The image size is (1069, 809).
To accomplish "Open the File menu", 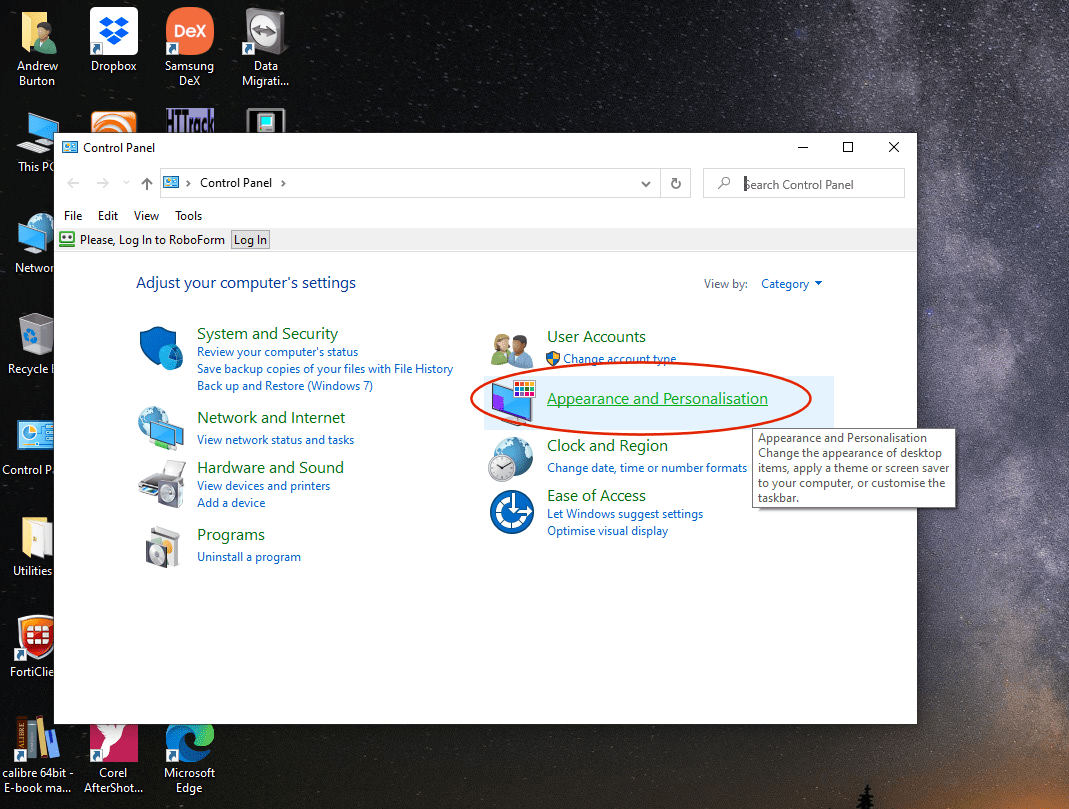I will coord(73,216).
